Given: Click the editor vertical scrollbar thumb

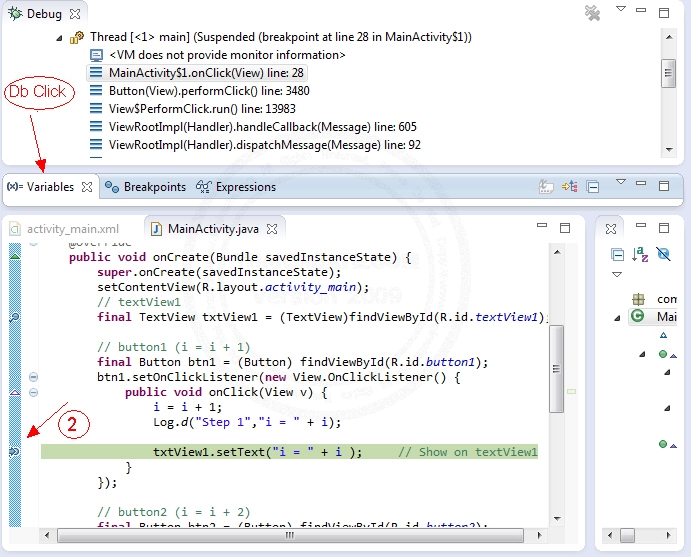Looking at the screenshot, I should (557, 369).
